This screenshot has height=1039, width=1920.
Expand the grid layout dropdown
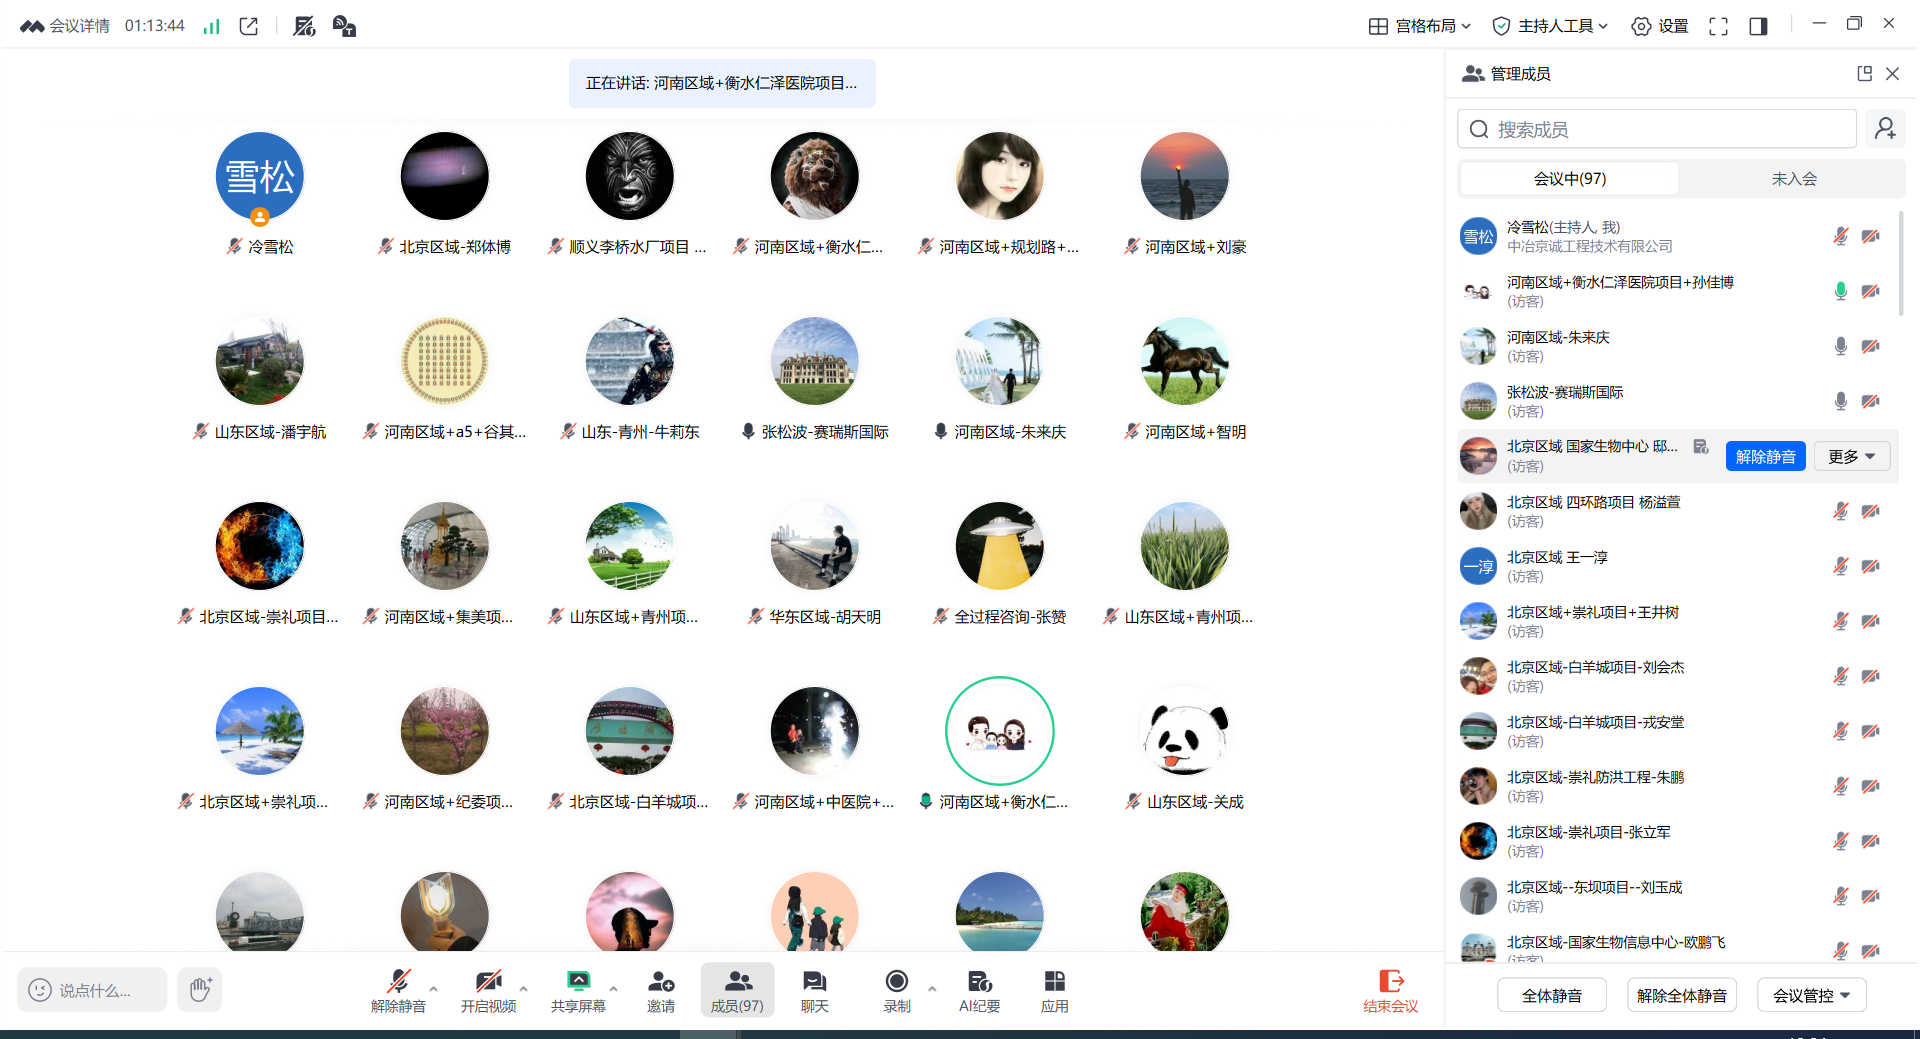point(1419,27)
